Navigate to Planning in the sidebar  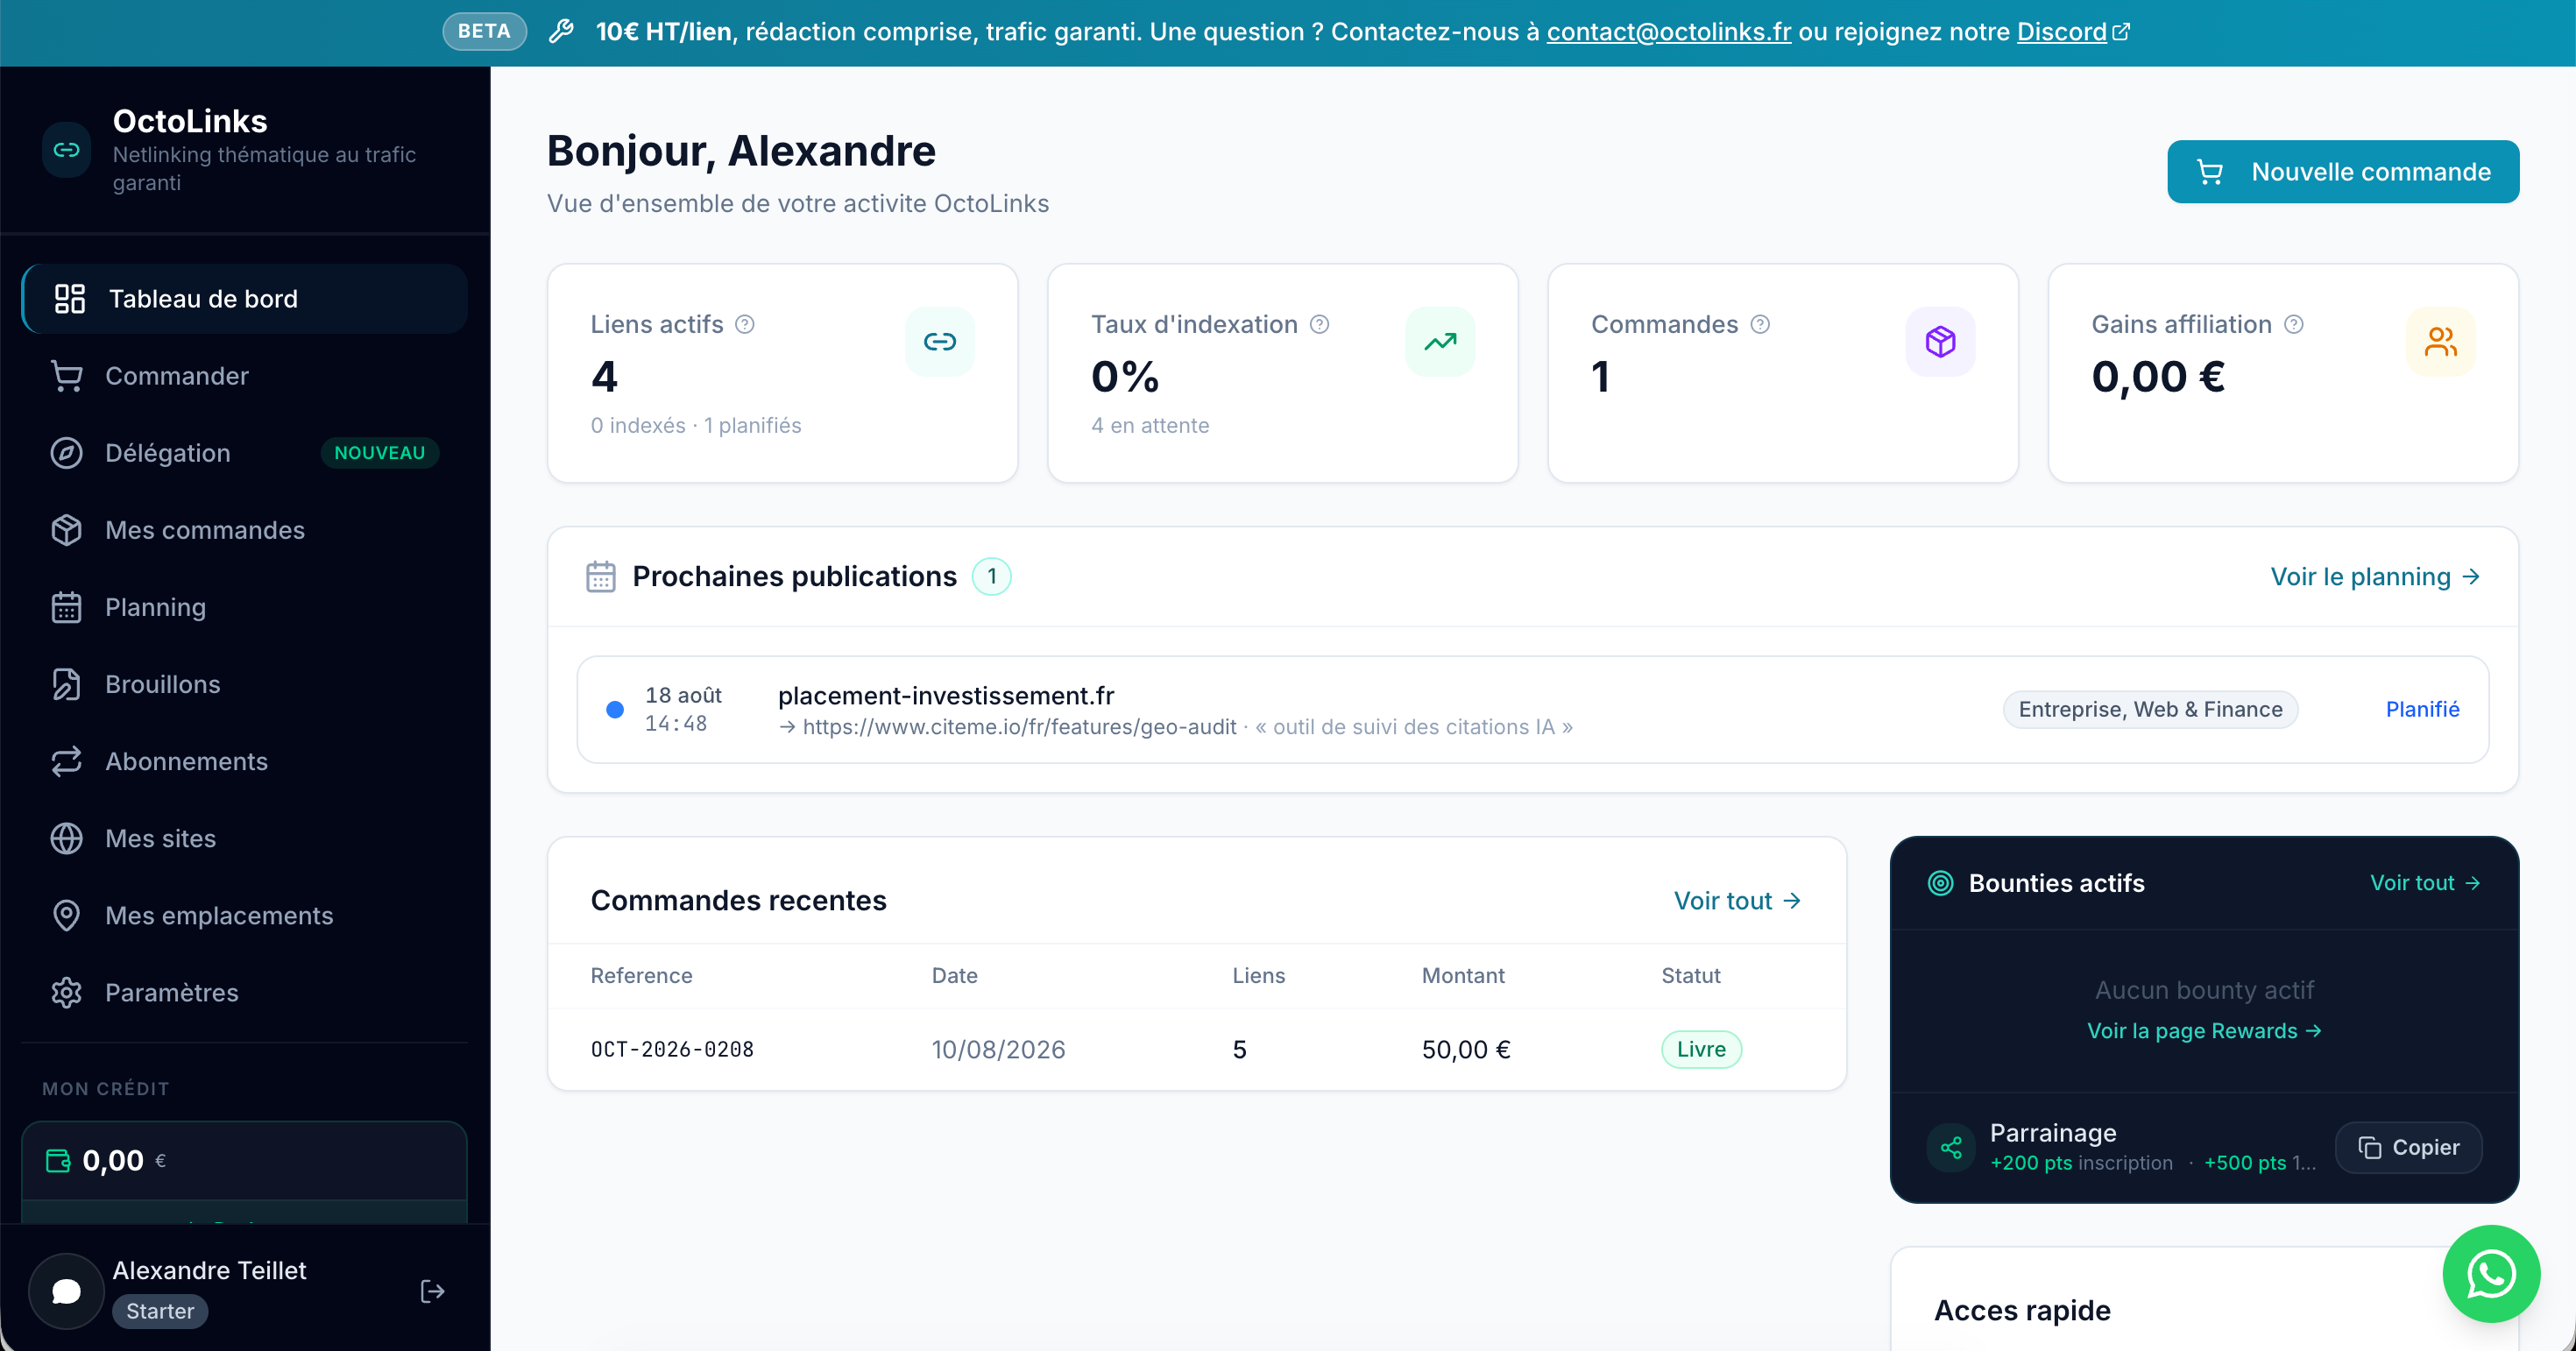coord(245,607)
